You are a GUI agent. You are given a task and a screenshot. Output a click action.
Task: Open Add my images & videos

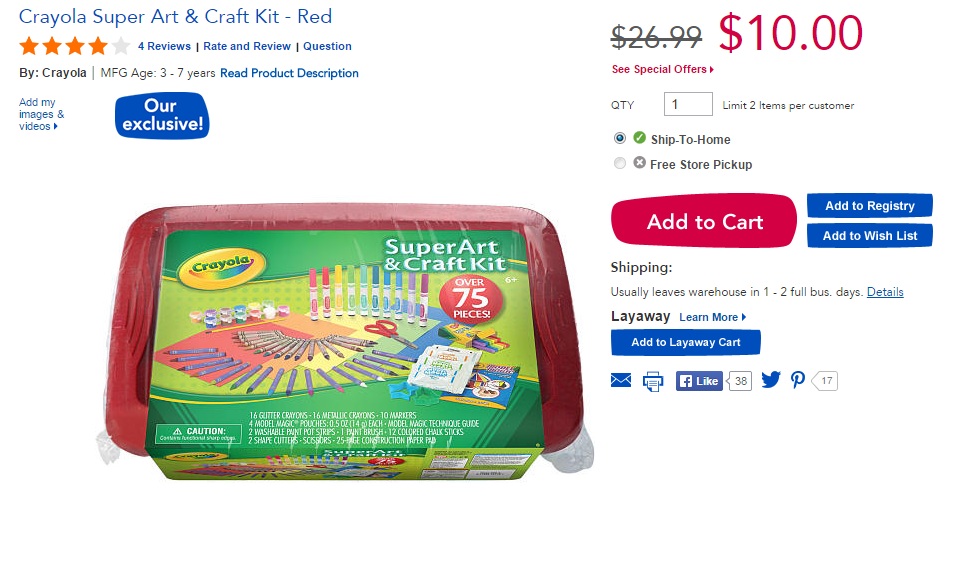(41, 114)
